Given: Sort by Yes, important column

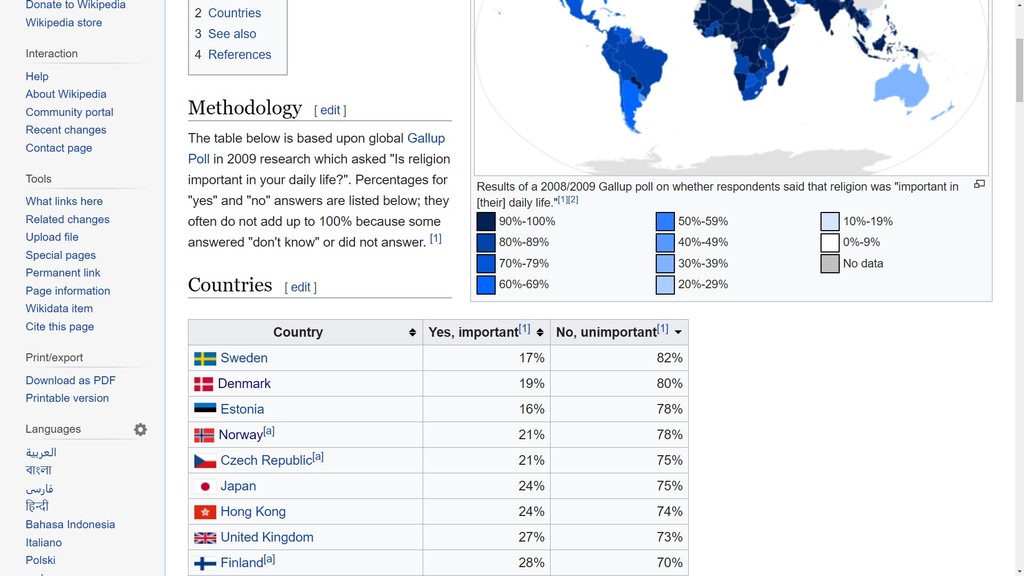Looking at the screenshot, I should click(x=540, y=332).
